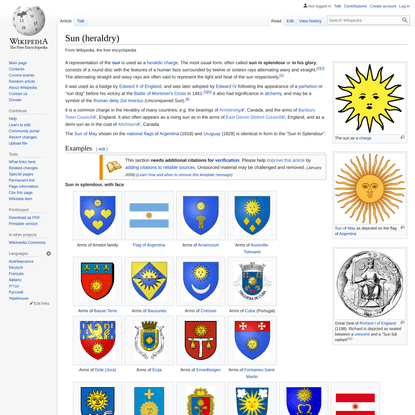
Task: Switch to the Talk tab
Action: coord(80,21)
